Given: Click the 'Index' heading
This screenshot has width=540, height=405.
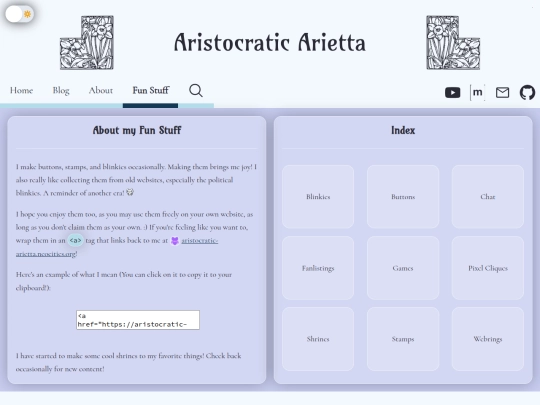Looking at the screenshot, I should pyautogui.click(x=403, y=130).
